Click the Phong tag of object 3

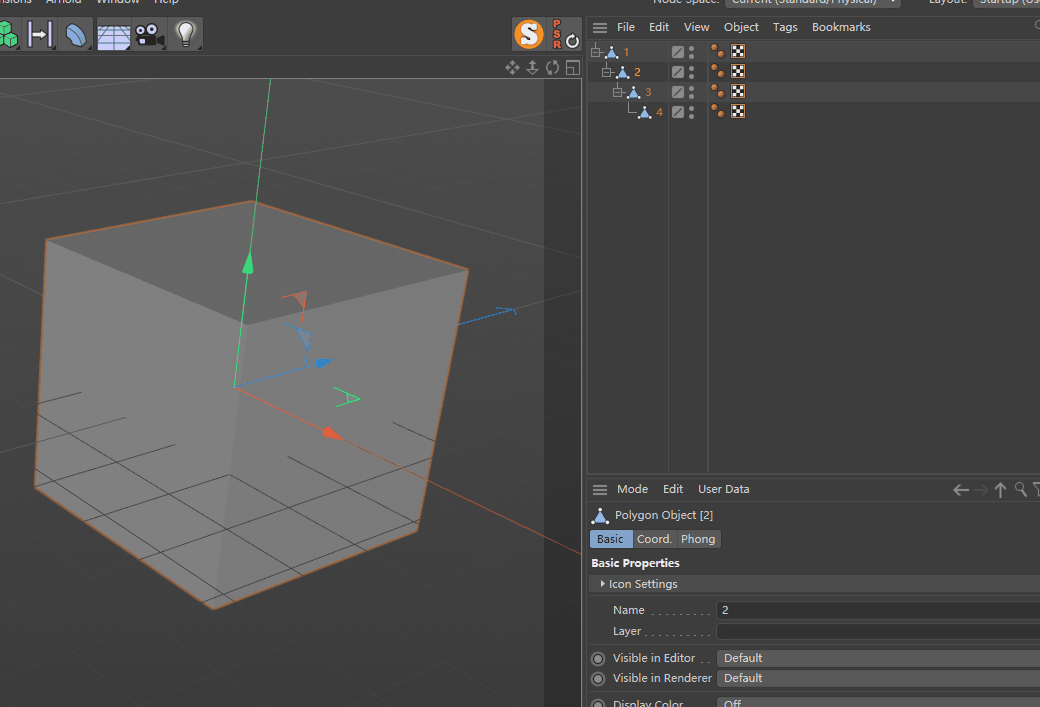tap(718, 91)
